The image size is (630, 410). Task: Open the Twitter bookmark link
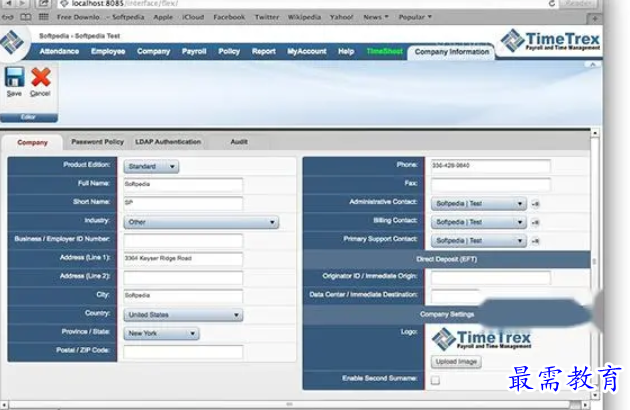pos(267,17)
